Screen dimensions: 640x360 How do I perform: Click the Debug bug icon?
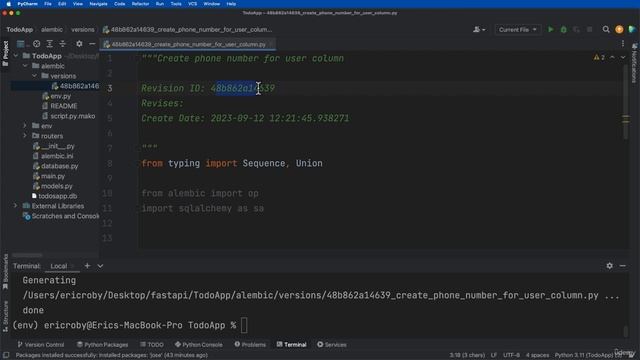564,29
